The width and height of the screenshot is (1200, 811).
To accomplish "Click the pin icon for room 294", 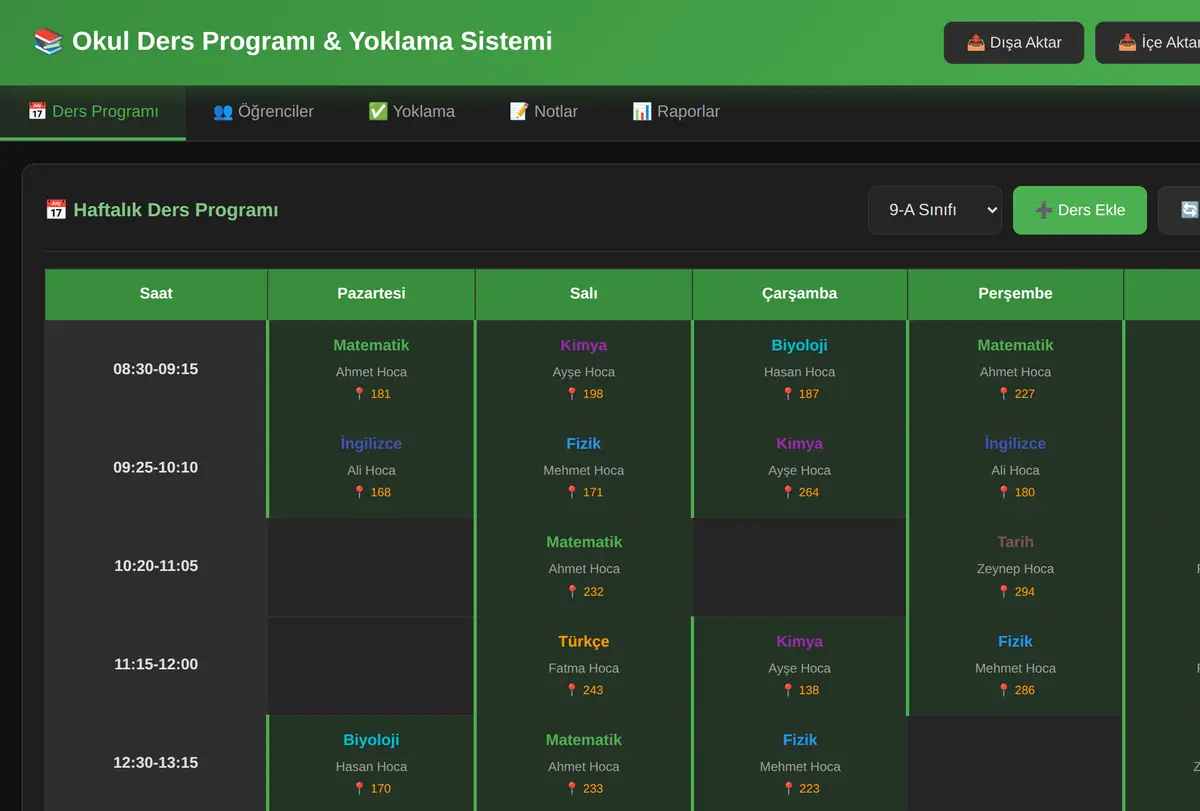I will tap(1004, 591).
